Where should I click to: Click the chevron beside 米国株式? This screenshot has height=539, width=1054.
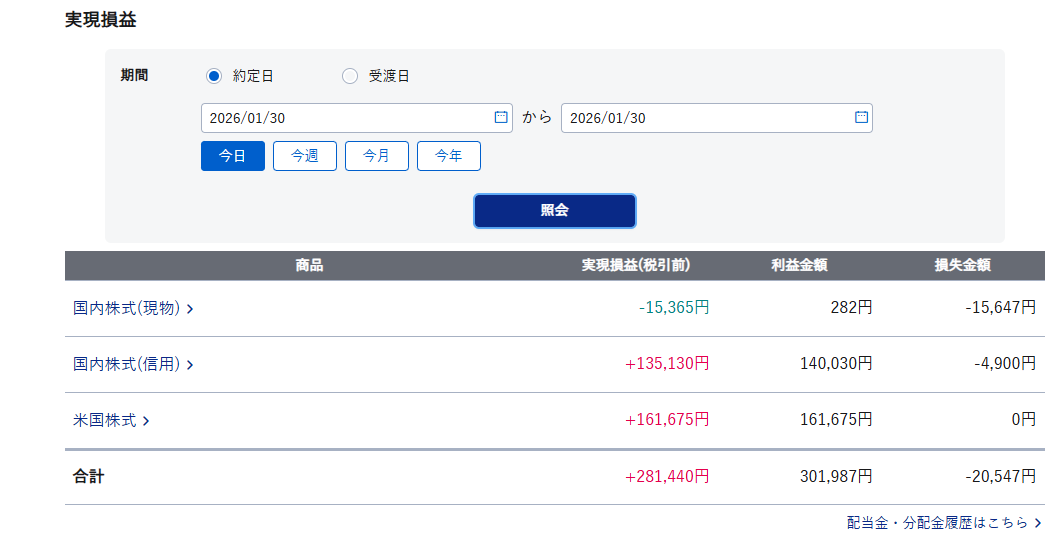coord(146,421)
